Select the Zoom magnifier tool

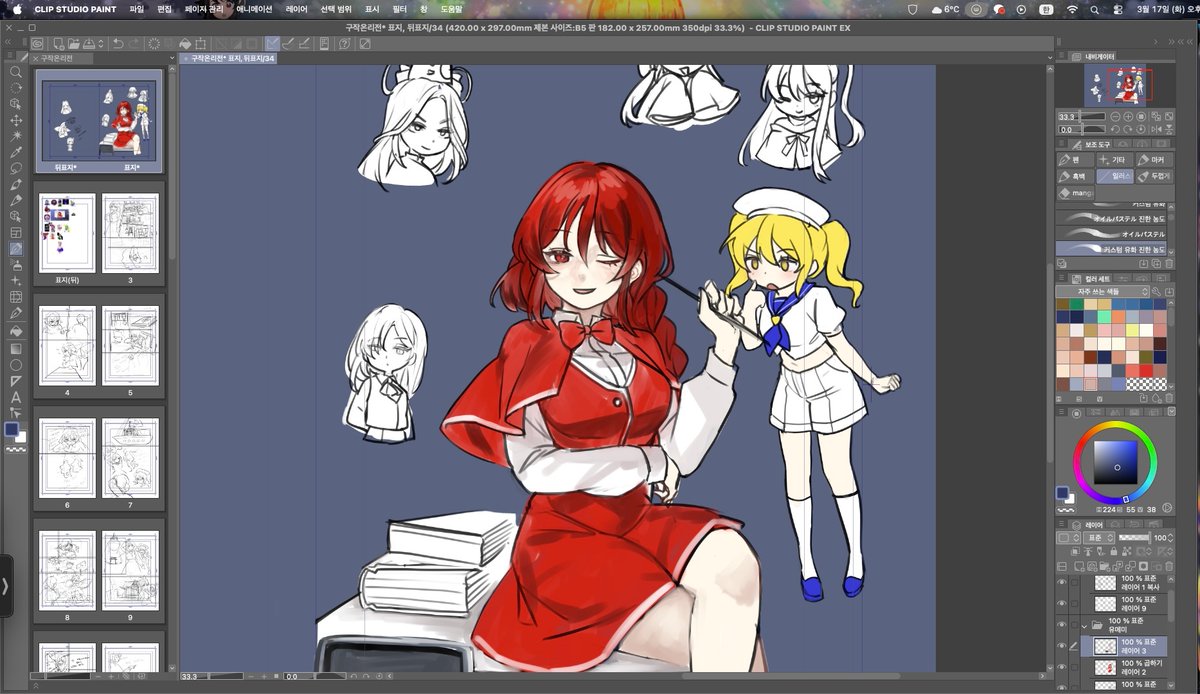[x=16, y=72]
